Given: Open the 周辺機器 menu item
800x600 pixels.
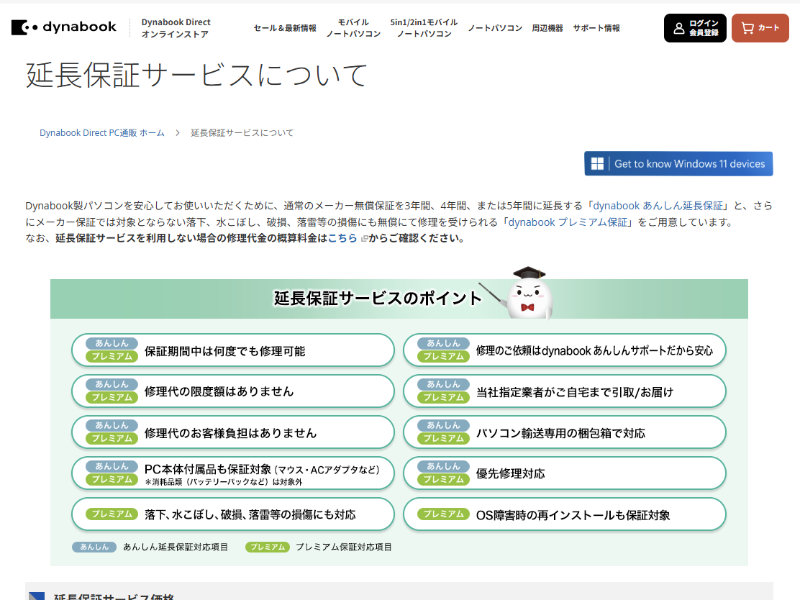Looking at the screenshot, I should (547, 28).
